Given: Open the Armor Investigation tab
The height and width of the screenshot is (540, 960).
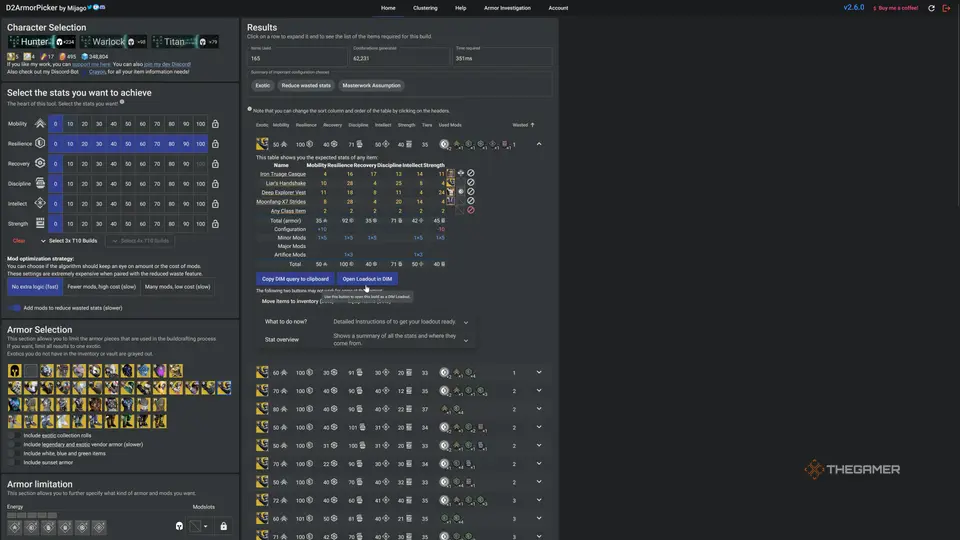Looking at the screenshot, I should point(507,8).
